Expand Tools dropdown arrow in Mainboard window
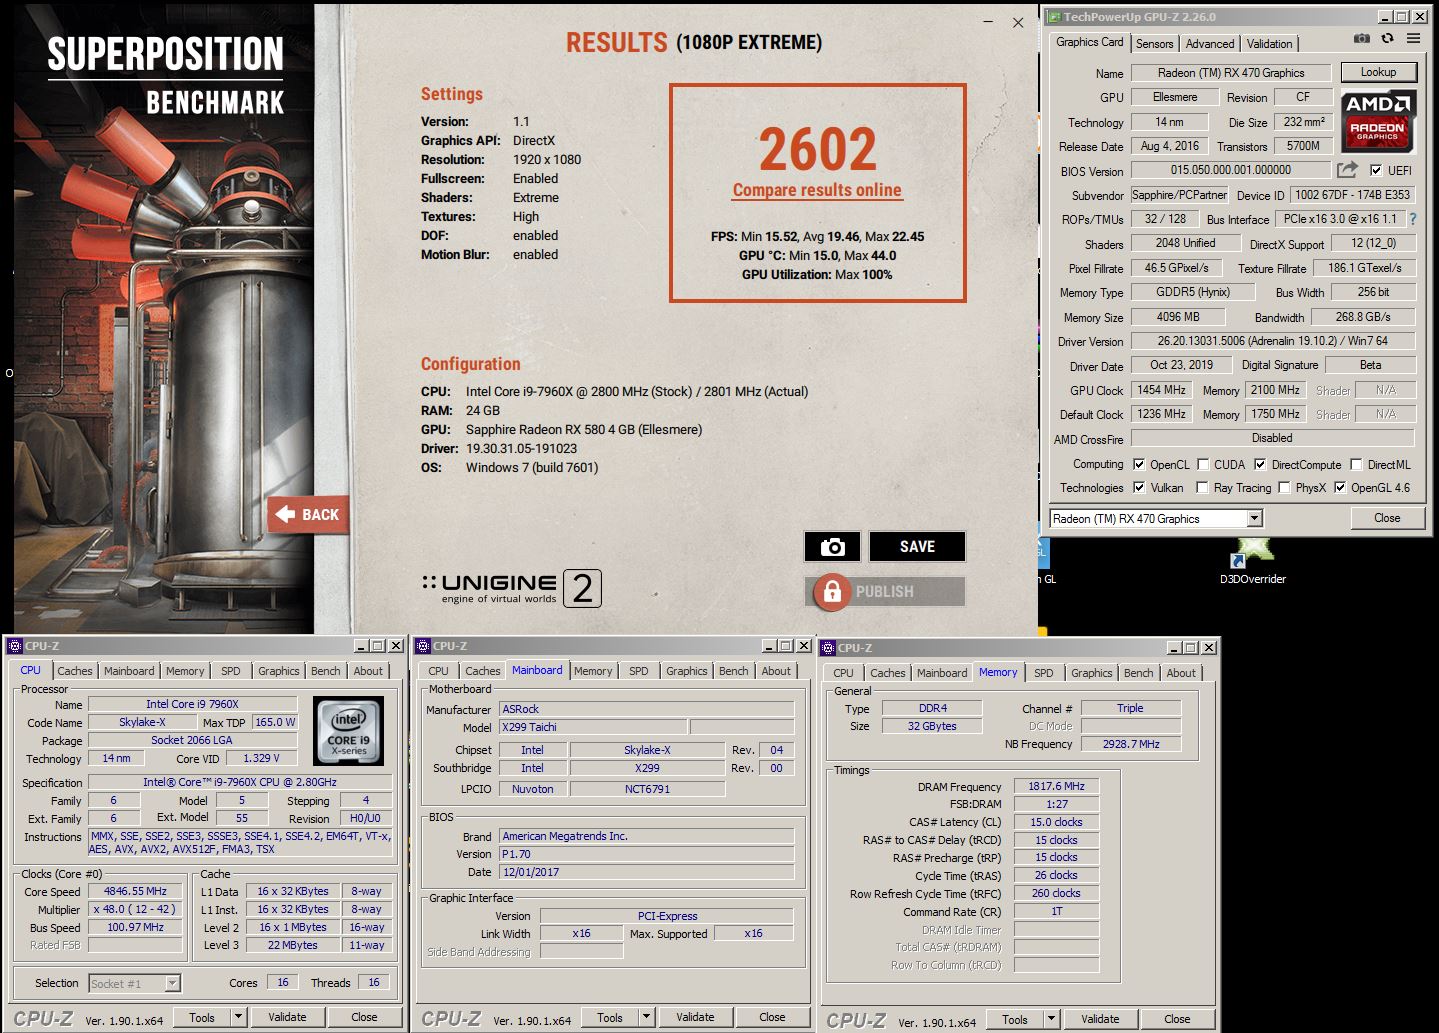Screen dimensions: 1439x1033 [x=646, y=1017]
